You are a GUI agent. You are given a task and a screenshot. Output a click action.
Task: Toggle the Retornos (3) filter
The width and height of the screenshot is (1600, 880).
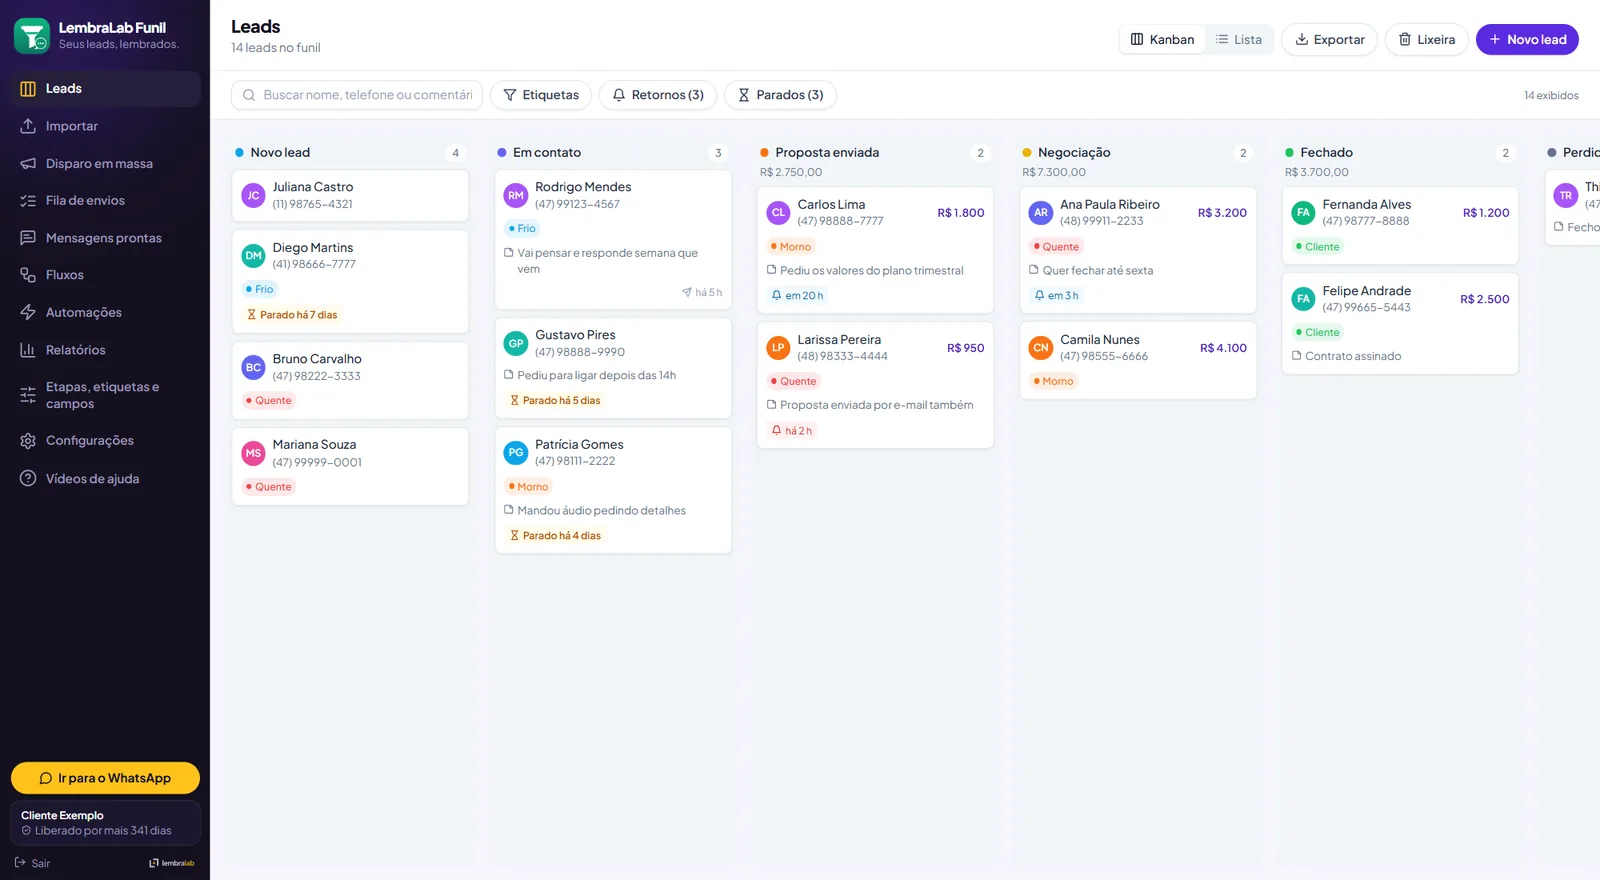point(658,95)
